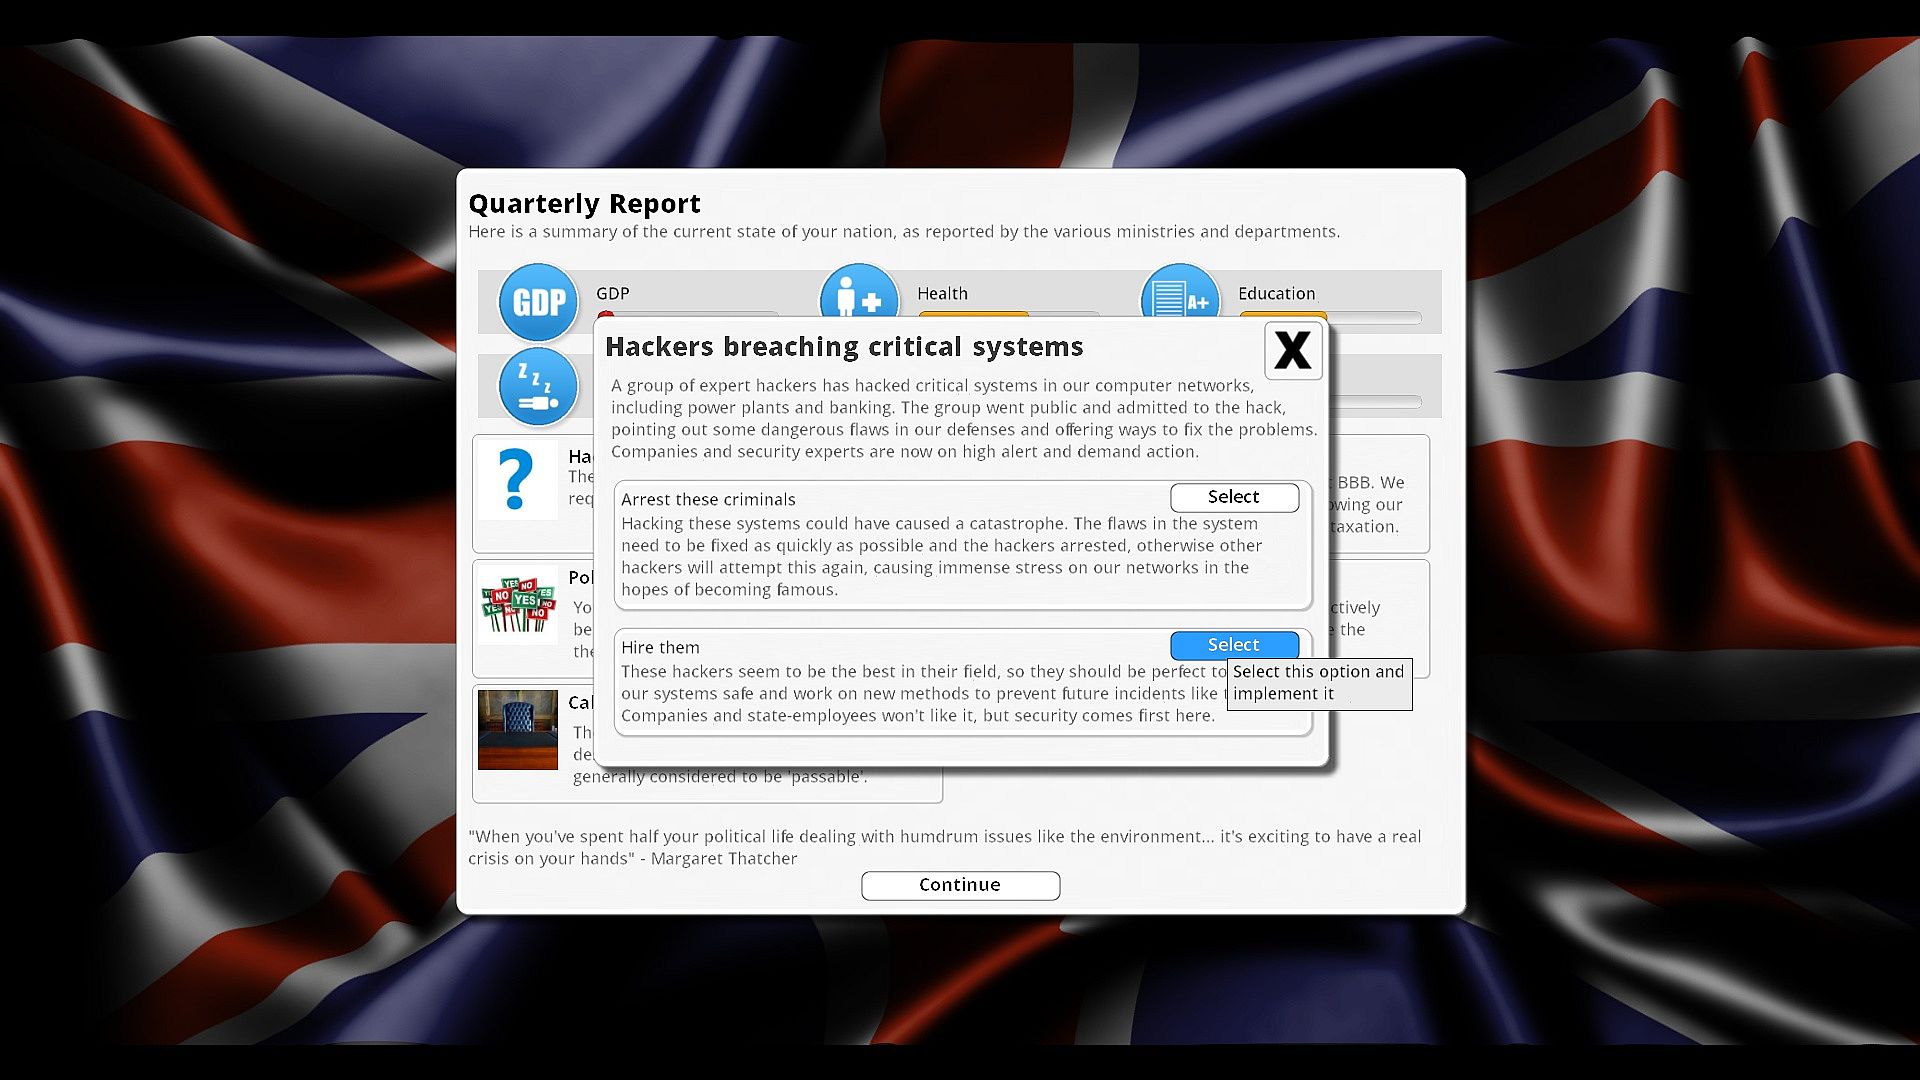Viewport: 1920px width, 1080px height.
Task: Select the Arrest these criminals option
Action: [1234, 497]
